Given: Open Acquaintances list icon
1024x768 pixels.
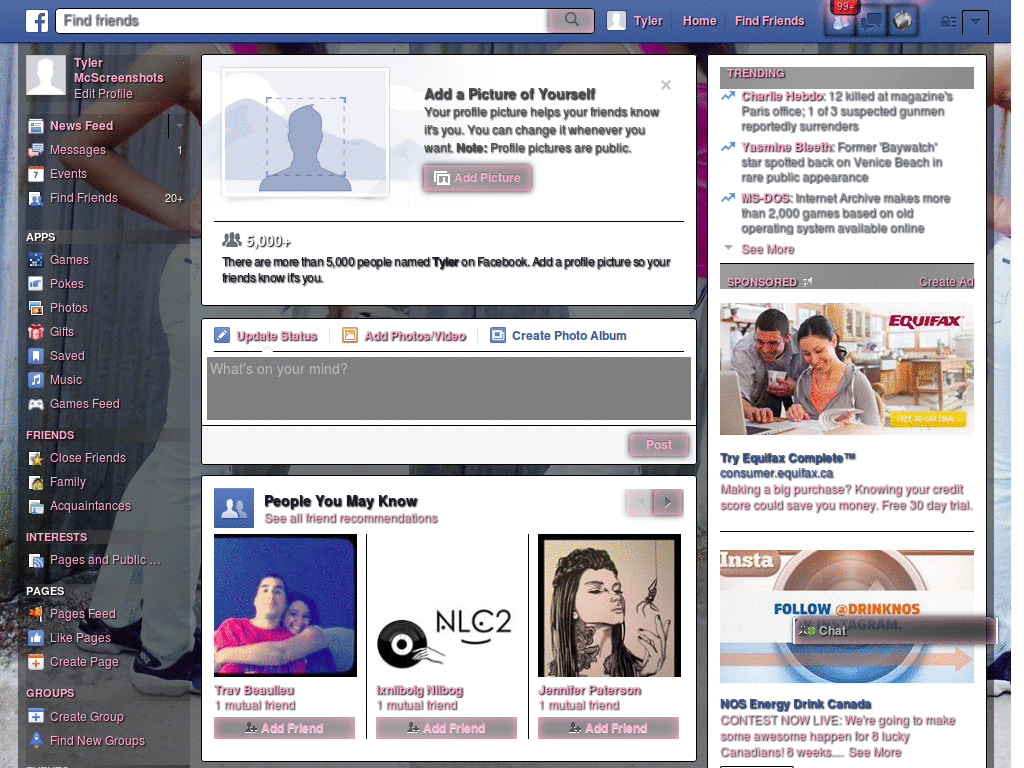Looking at the screenshot, I should coord(36,507).
